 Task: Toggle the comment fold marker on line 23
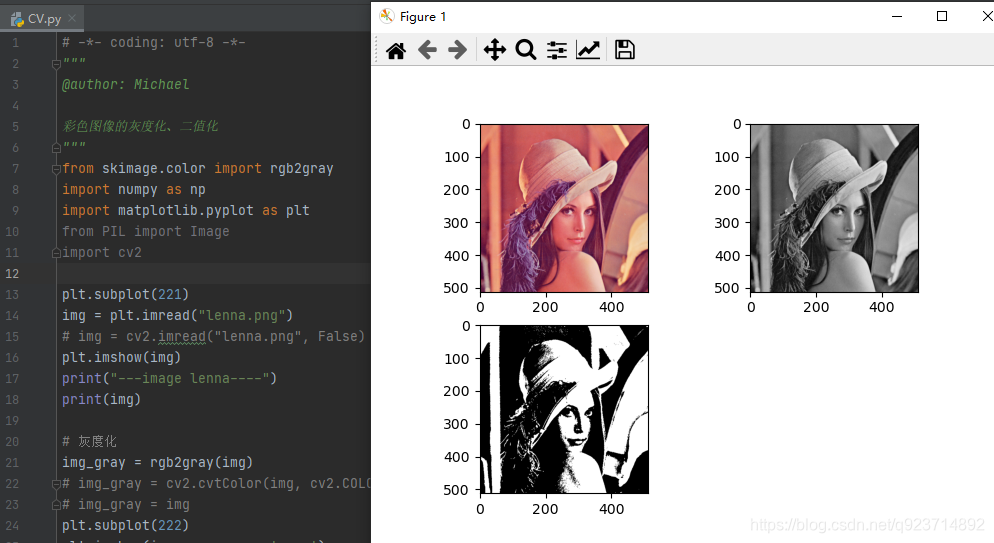[x=56, y=505]
